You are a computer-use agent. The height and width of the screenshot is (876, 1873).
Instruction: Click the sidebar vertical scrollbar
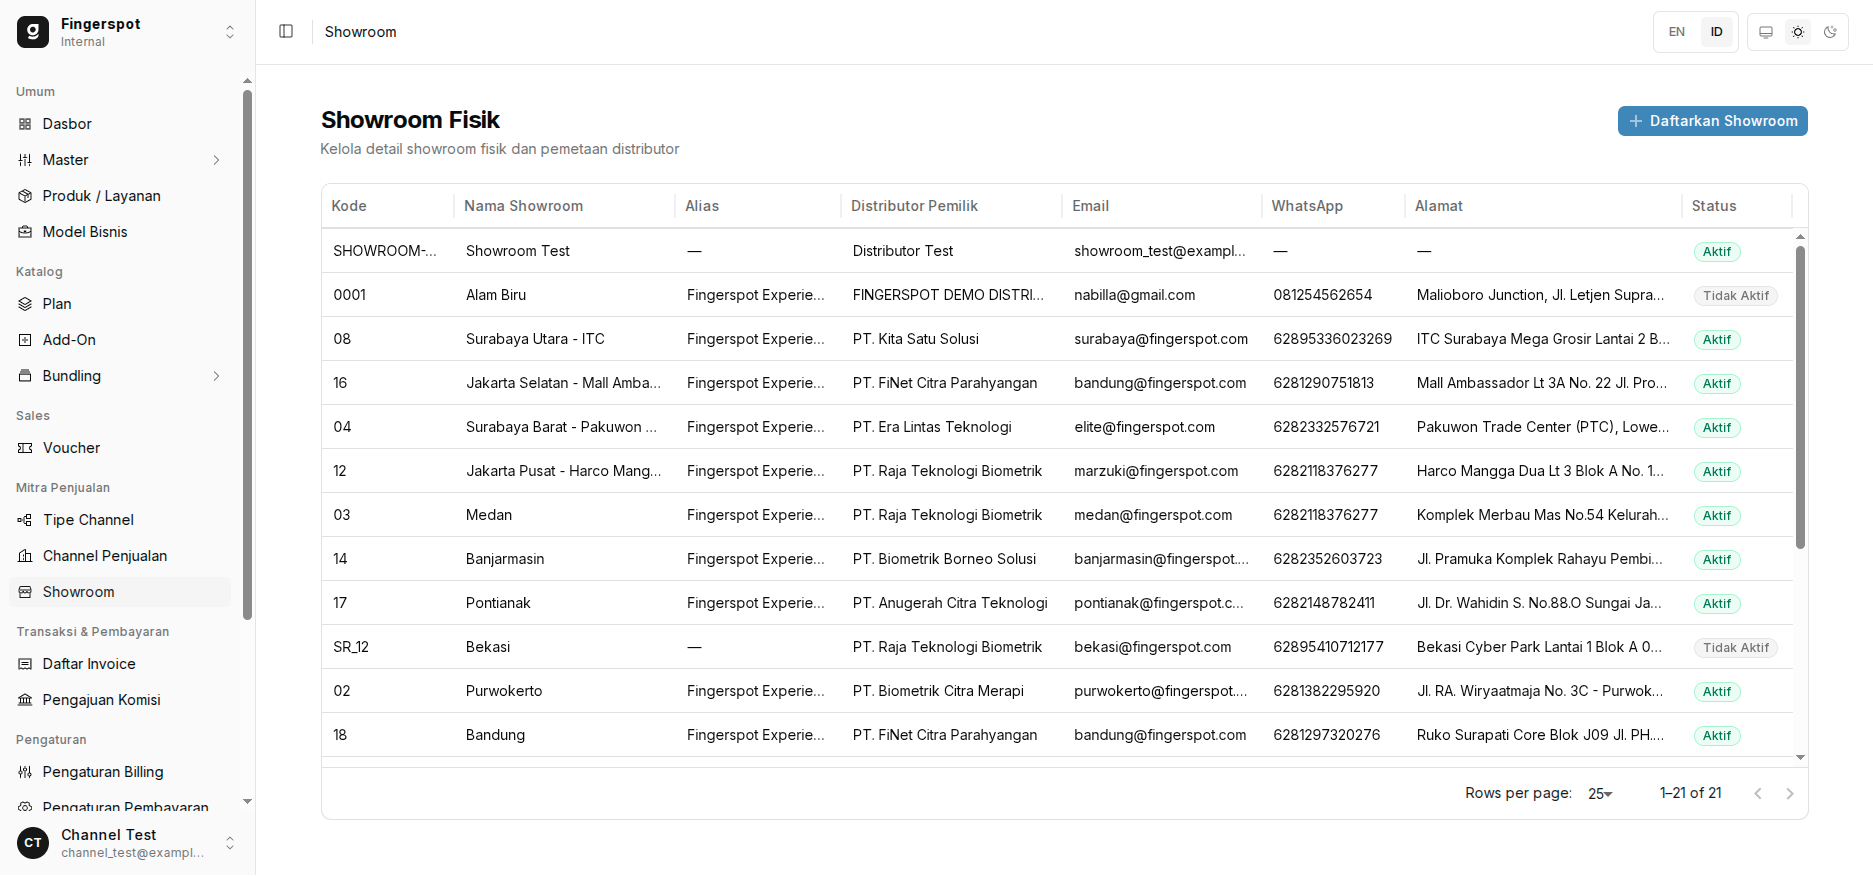[x=247, y=355]
